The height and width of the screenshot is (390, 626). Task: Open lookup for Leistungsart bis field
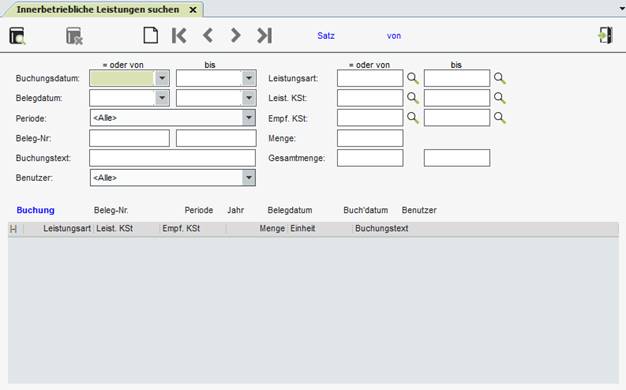[500, 78]
